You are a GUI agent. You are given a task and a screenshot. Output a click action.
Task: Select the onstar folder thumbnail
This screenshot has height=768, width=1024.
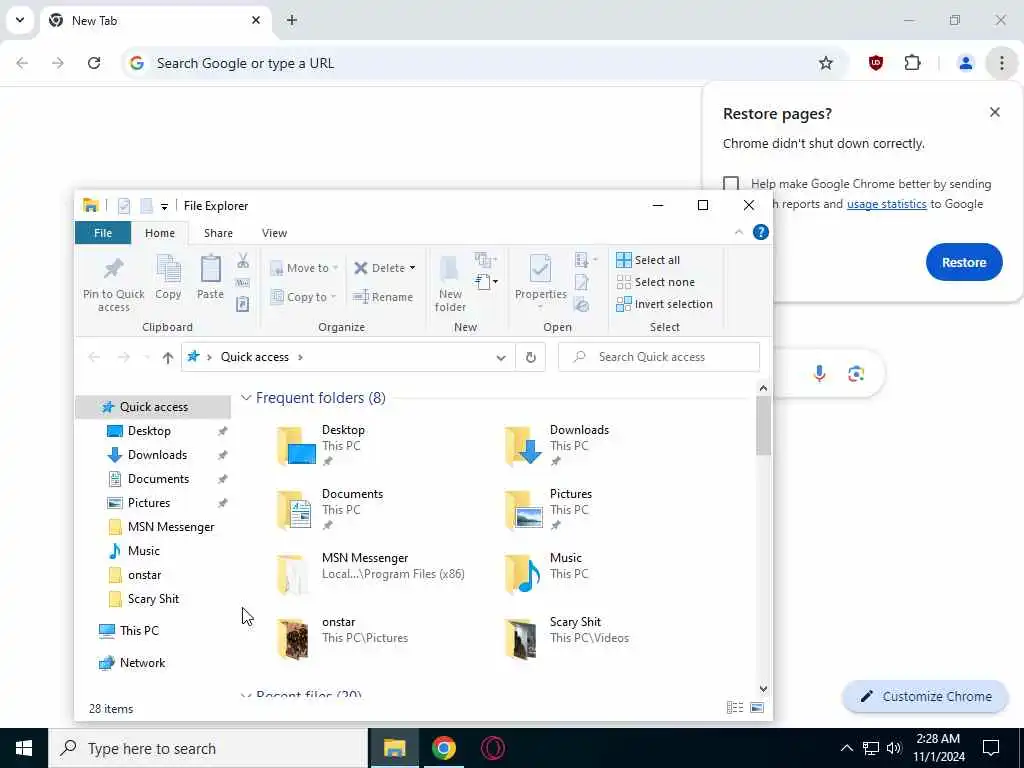pos(292,639)
